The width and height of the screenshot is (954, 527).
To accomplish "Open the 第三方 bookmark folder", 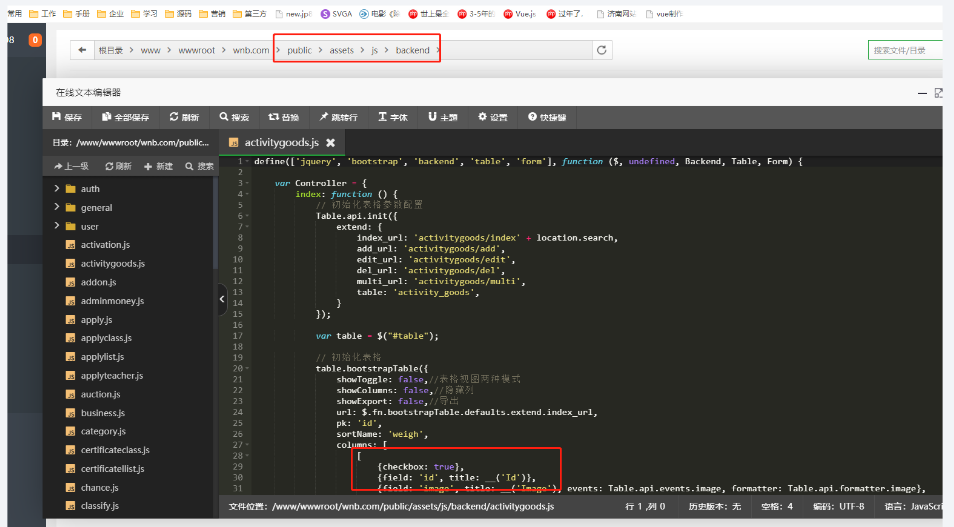I will pyautogui.click(x=249, y=13).
